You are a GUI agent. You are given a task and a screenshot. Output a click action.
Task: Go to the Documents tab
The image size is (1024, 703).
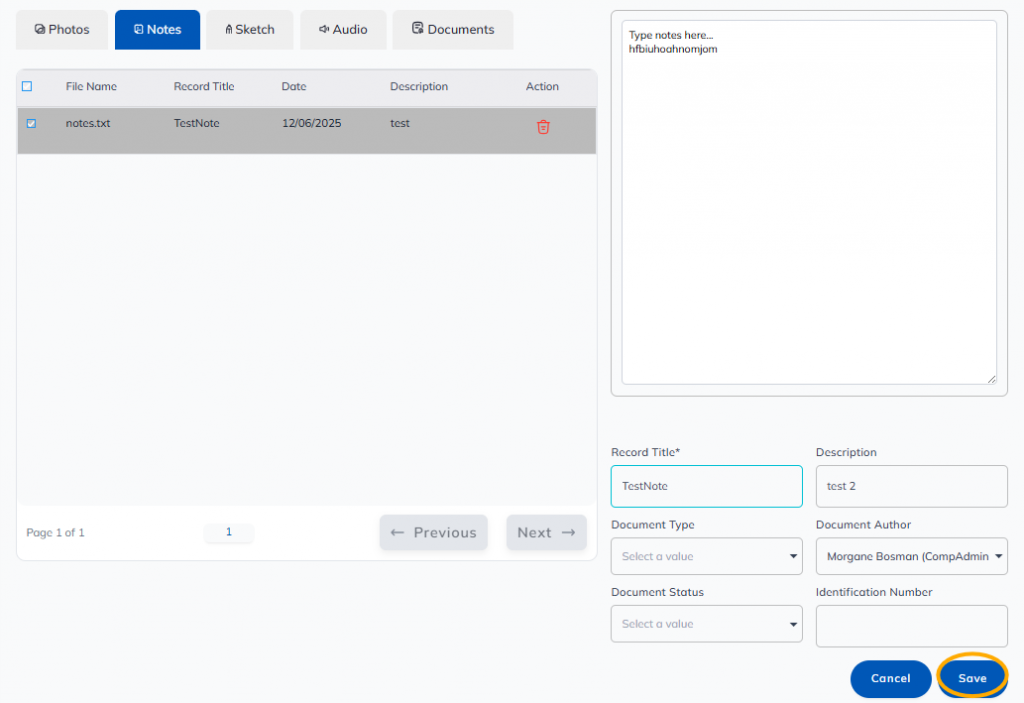click(x=453, y=30)
